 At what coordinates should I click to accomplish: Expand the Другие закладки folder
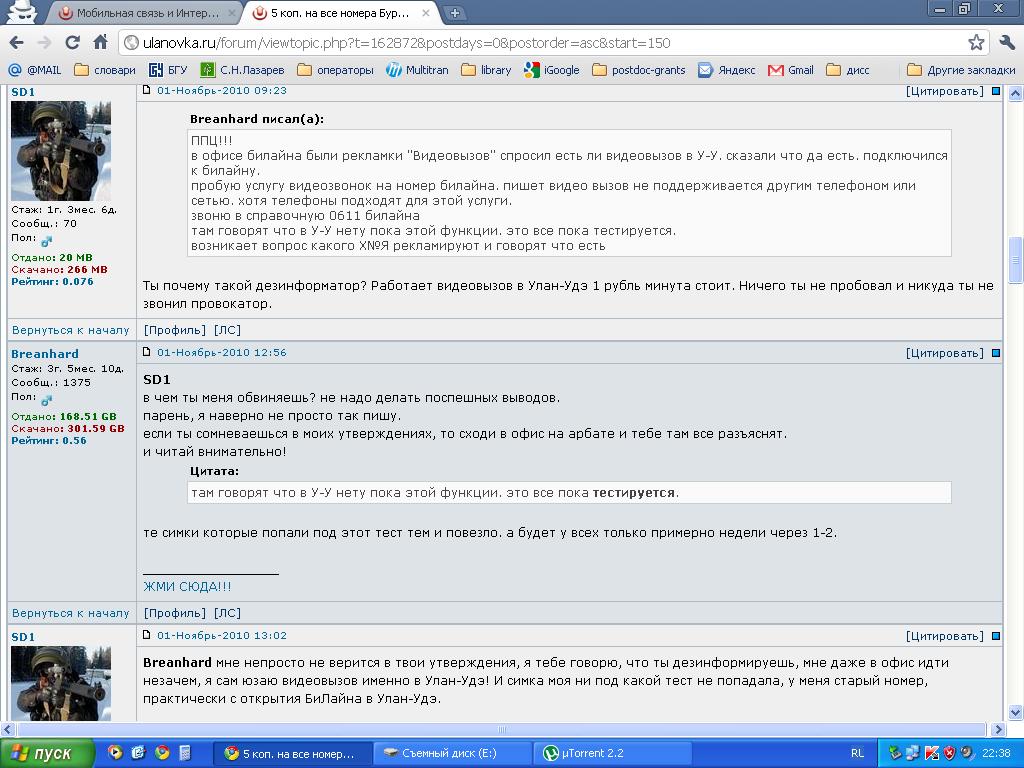click(x=961, y=70)
